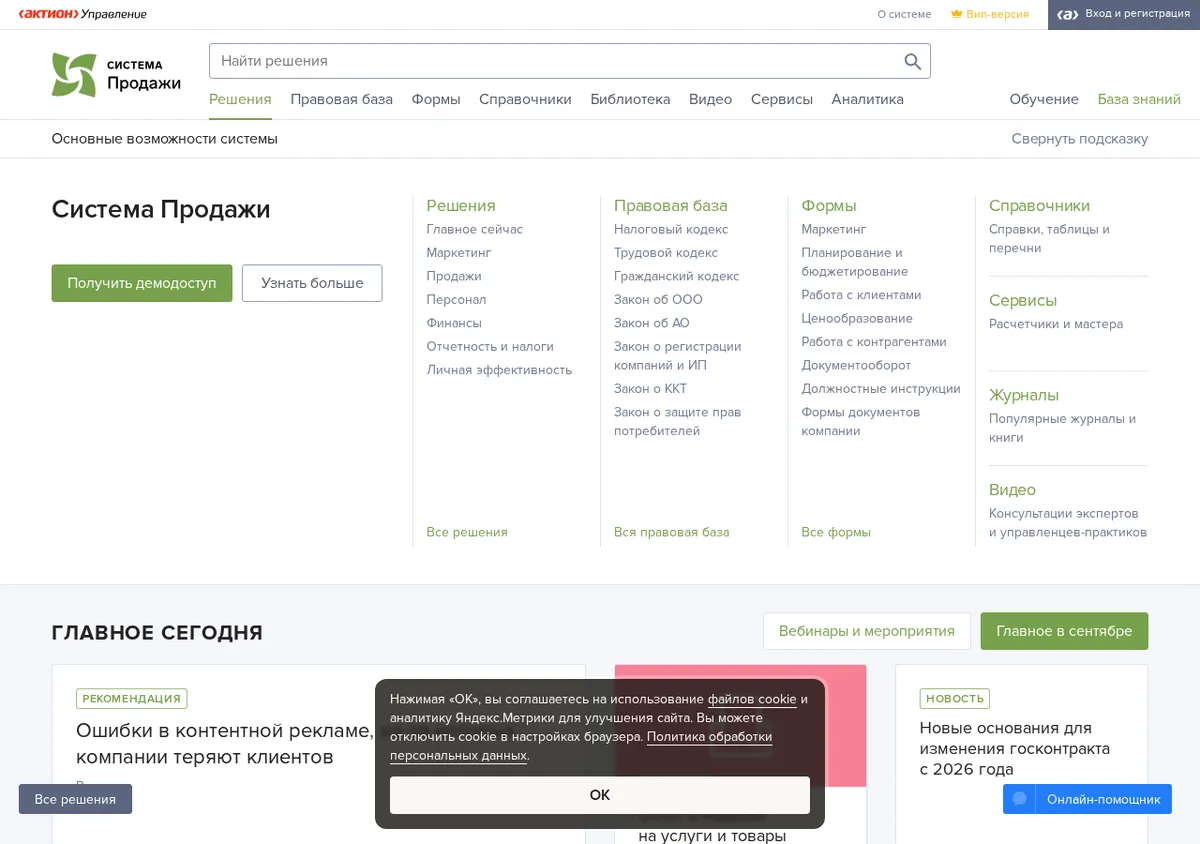Click the Получить демодоступ button
The width and height of the screenshot is (1200, 844).
click(x=142, y=283)
